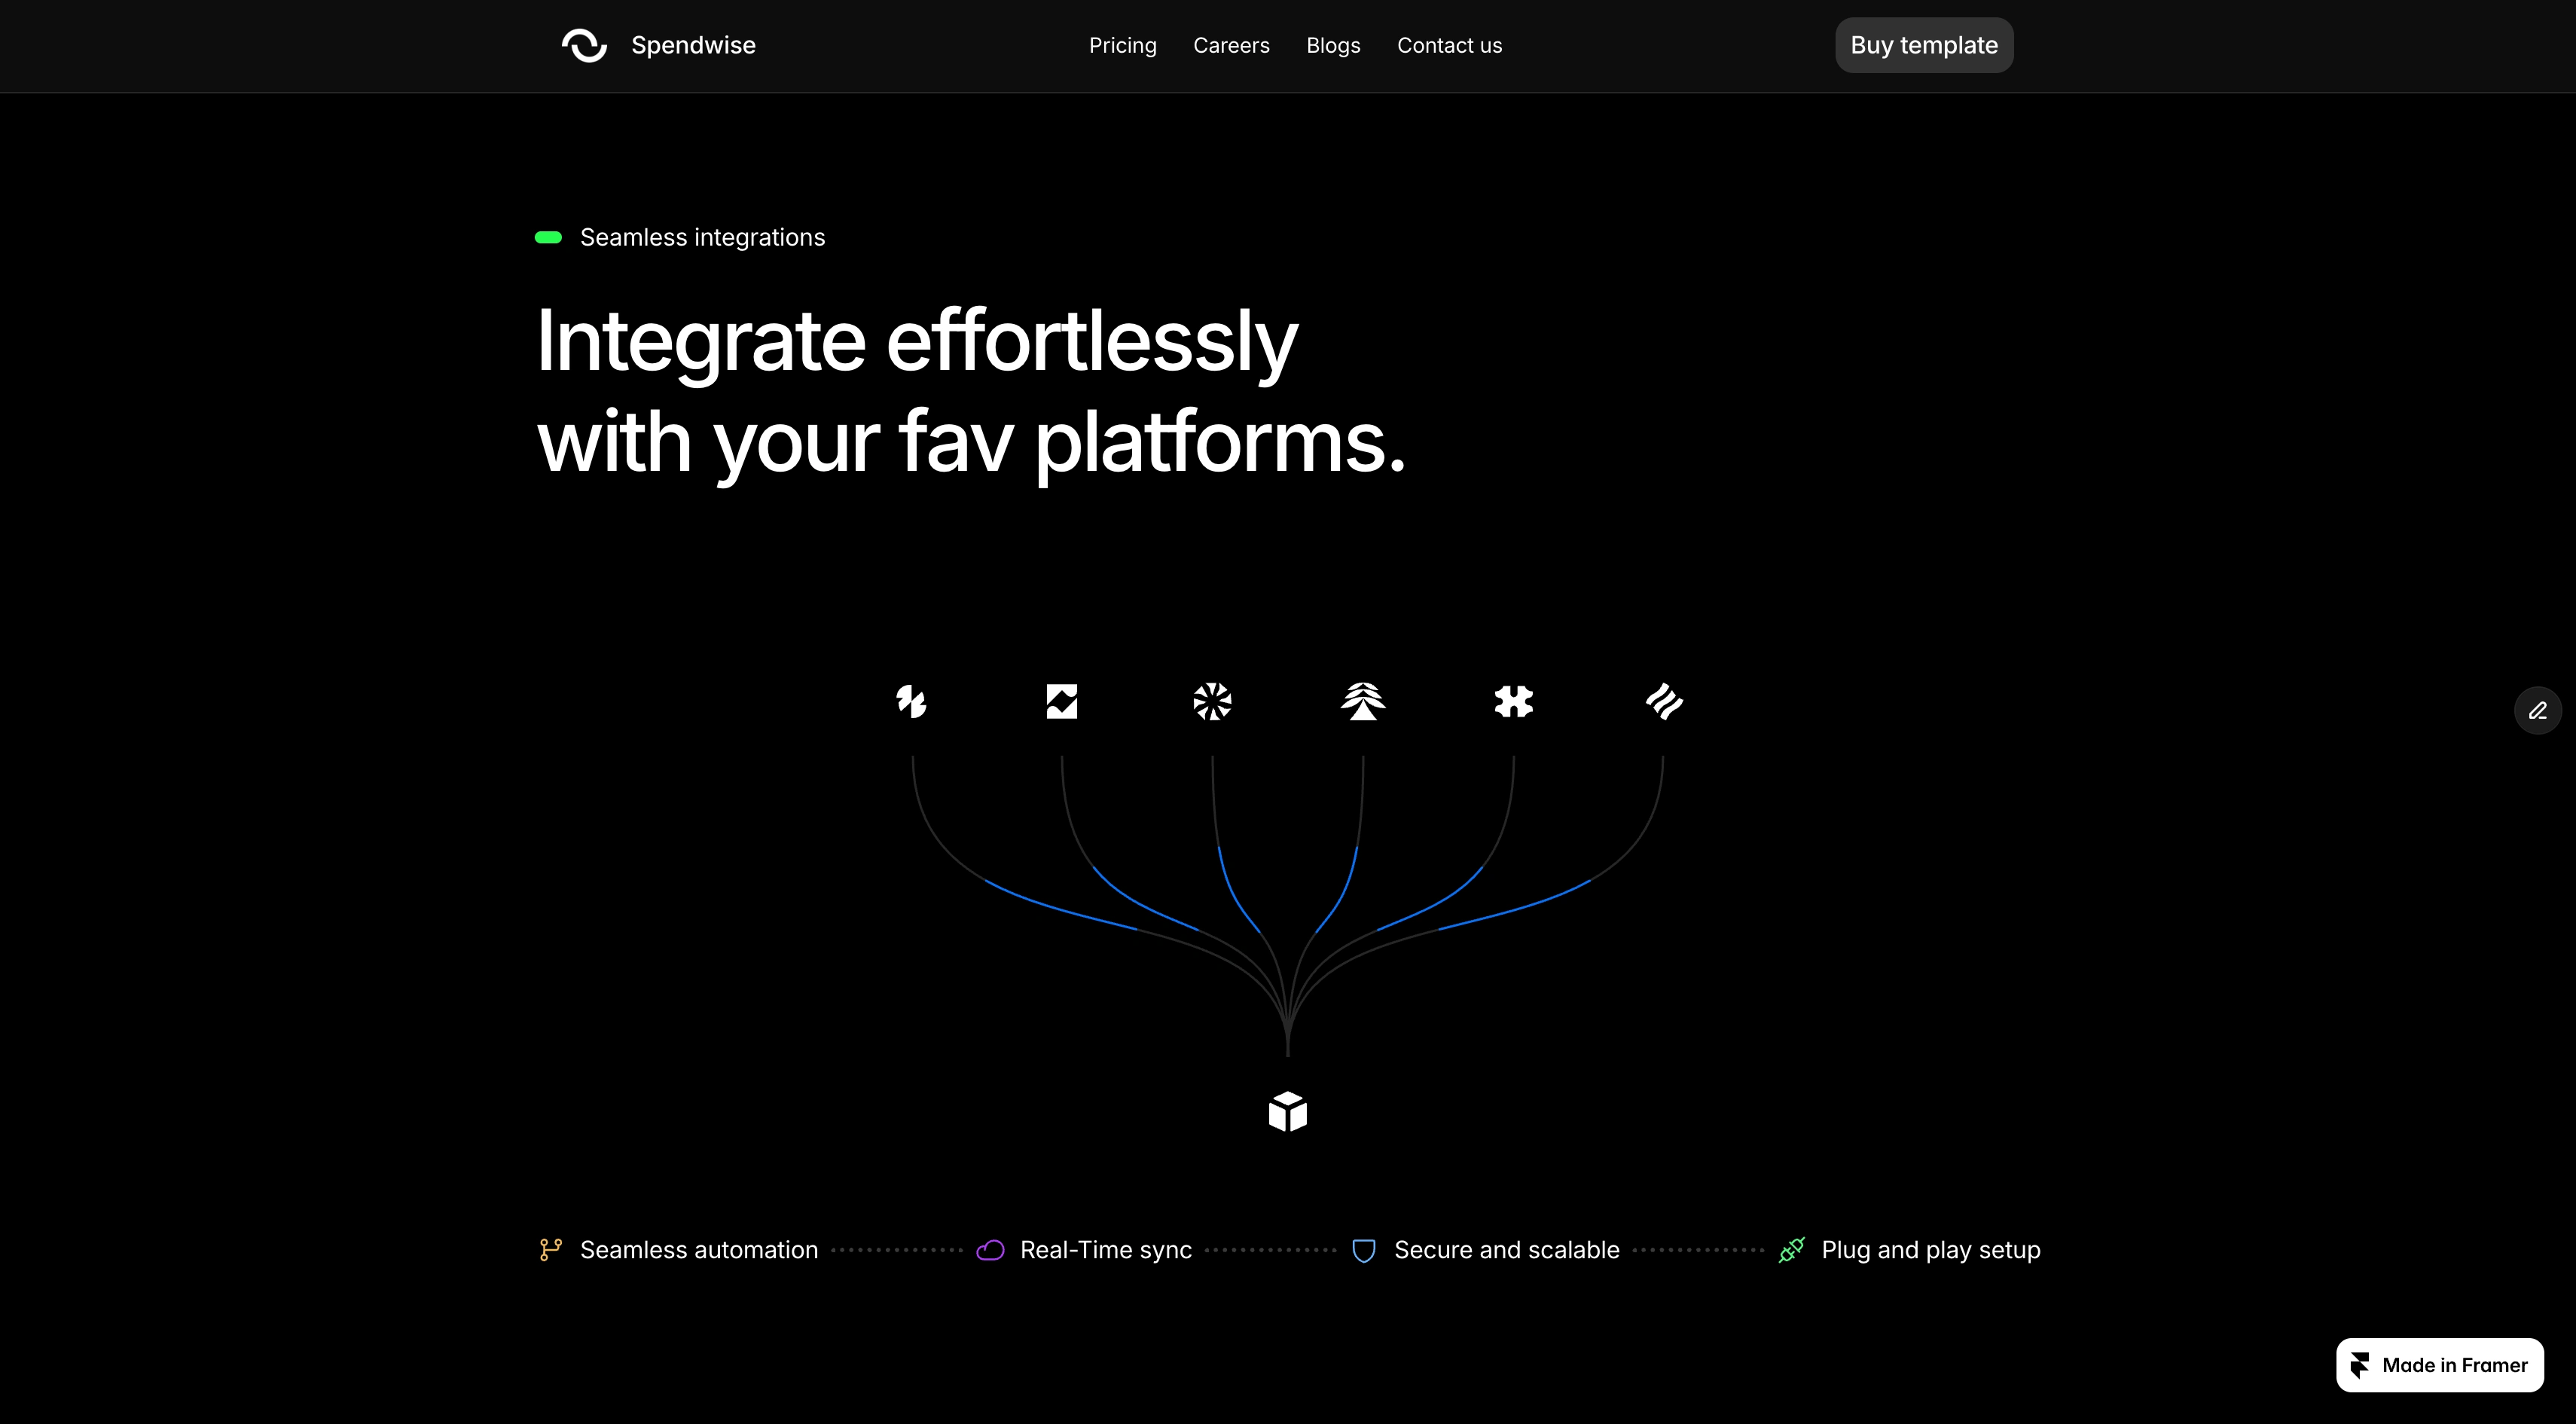Go to the Careers page
This screenshot has height=1424, width=2576.
[1231, 45]
